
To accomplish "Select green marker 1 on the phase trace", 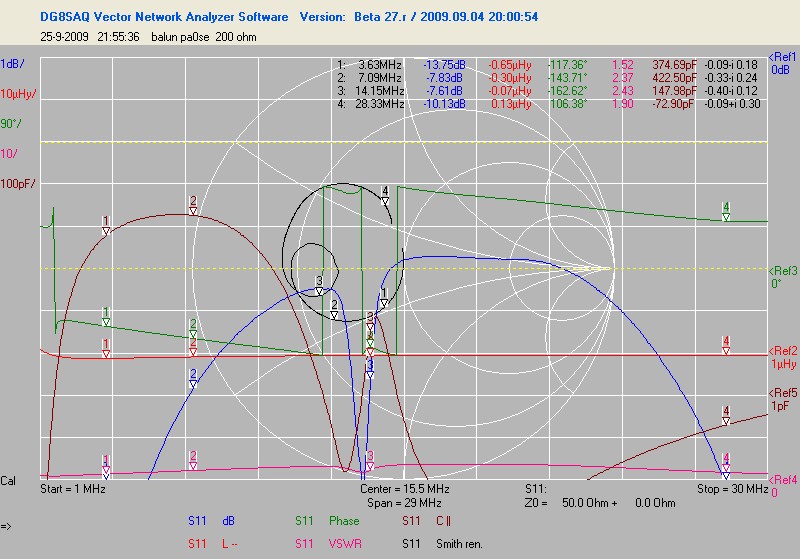I will coord(106,316).
